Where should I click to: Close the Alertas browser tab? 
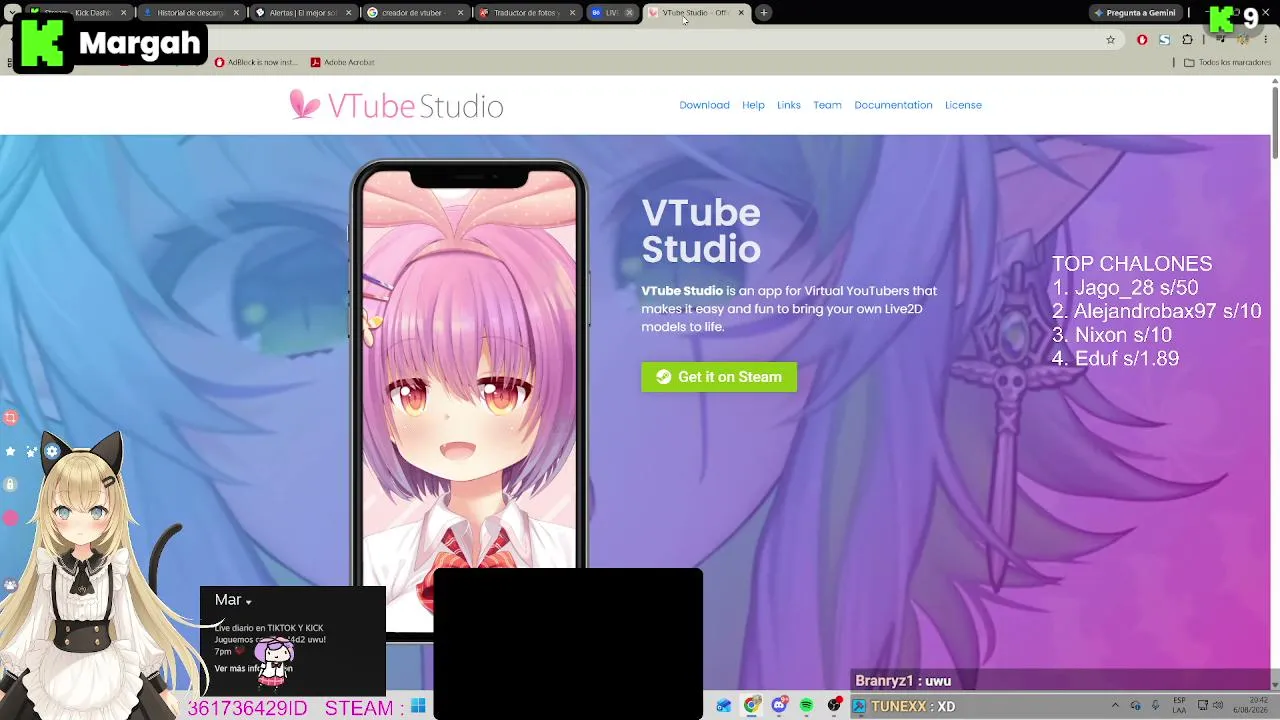point(349,13)
